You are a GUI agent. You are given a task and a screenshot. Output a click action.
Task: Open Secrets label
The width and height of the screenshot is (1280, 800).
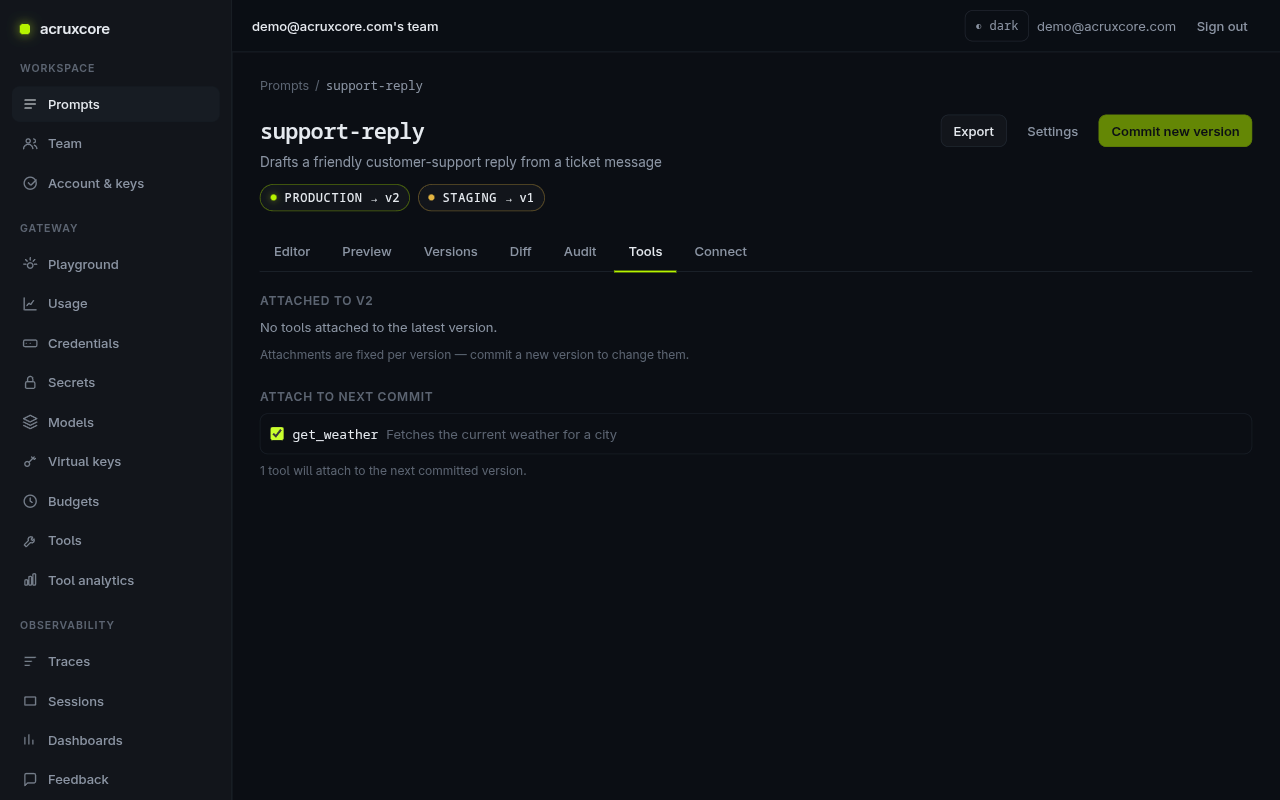[x=72, y=383]
